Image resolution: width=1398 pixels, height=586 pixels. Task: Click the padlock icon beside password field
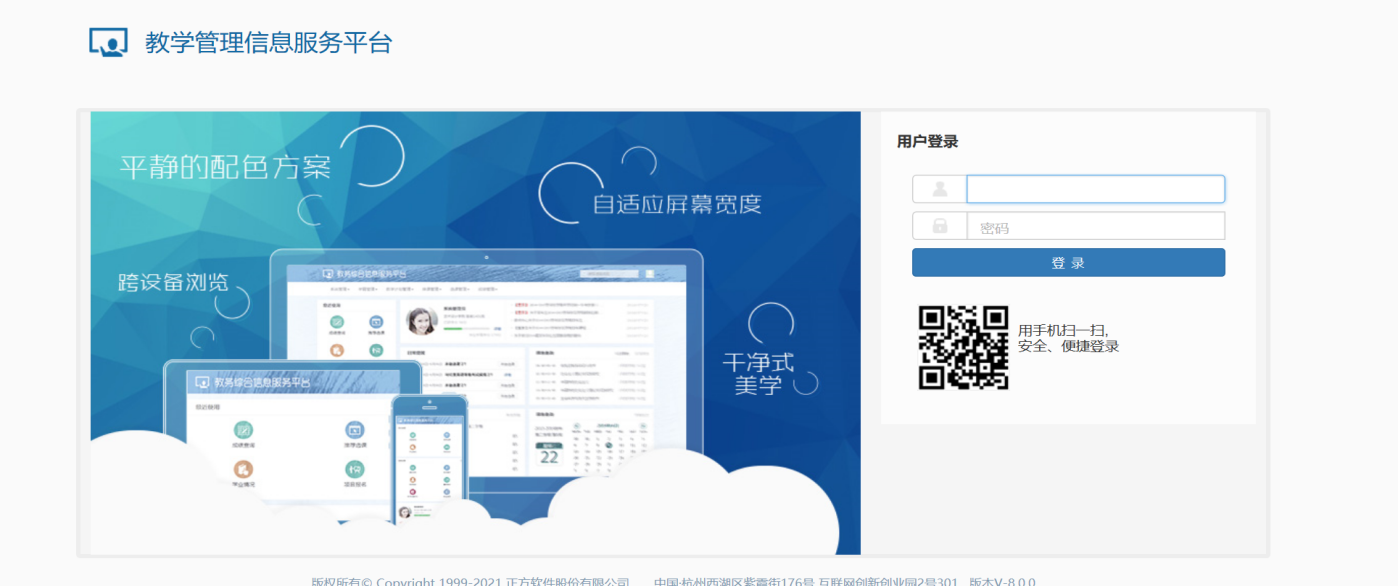tap(939, 226)
